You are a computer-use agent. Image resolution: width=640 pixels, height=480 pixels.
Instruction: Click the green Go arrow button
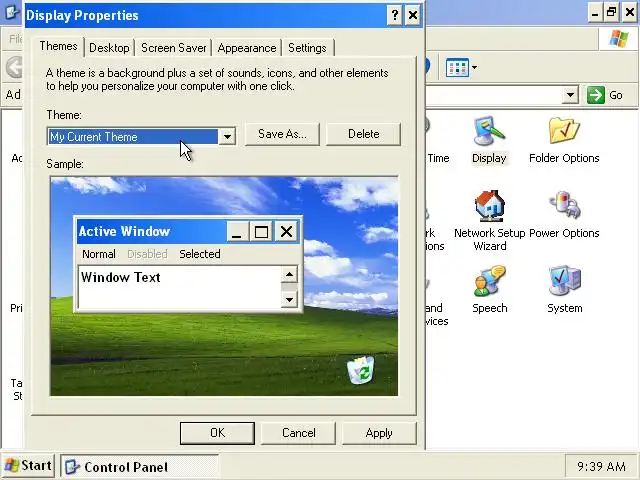[596, 95]
